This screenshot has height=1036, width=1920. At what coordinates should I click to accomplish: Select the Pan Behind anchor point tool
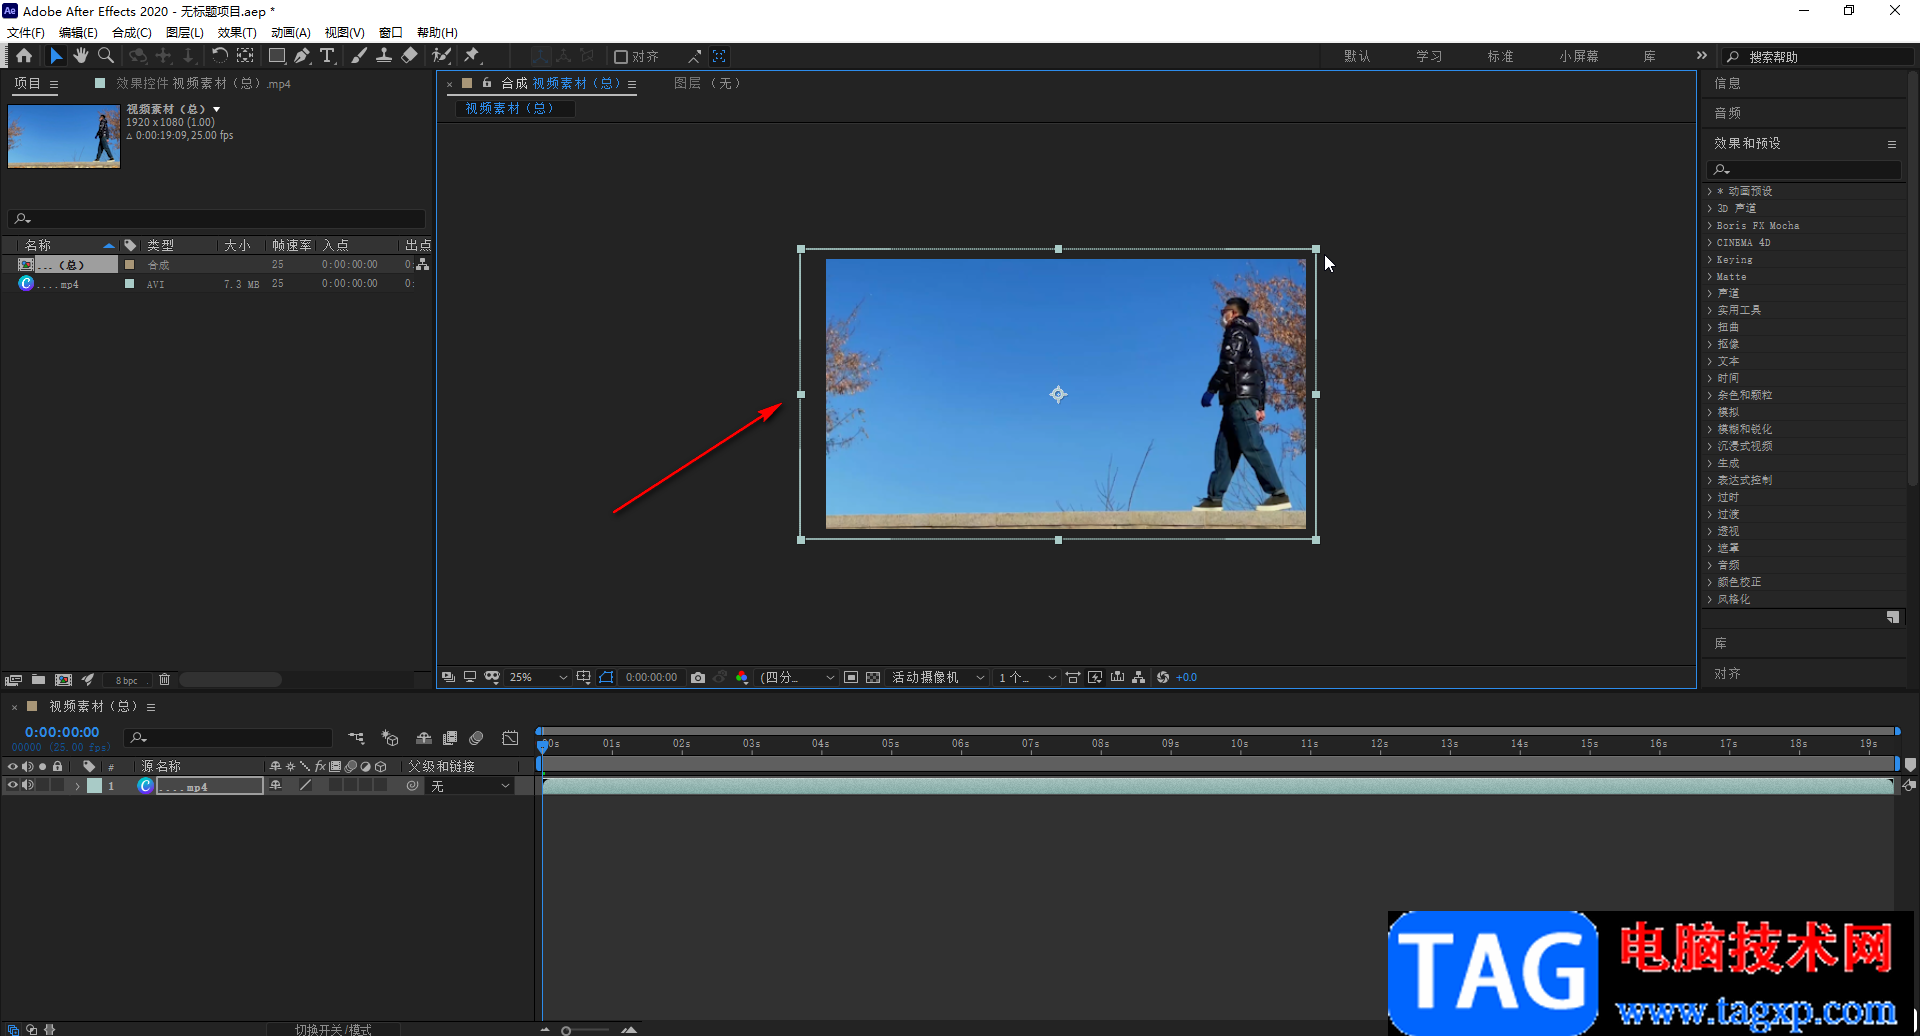[x=245, y=56]
